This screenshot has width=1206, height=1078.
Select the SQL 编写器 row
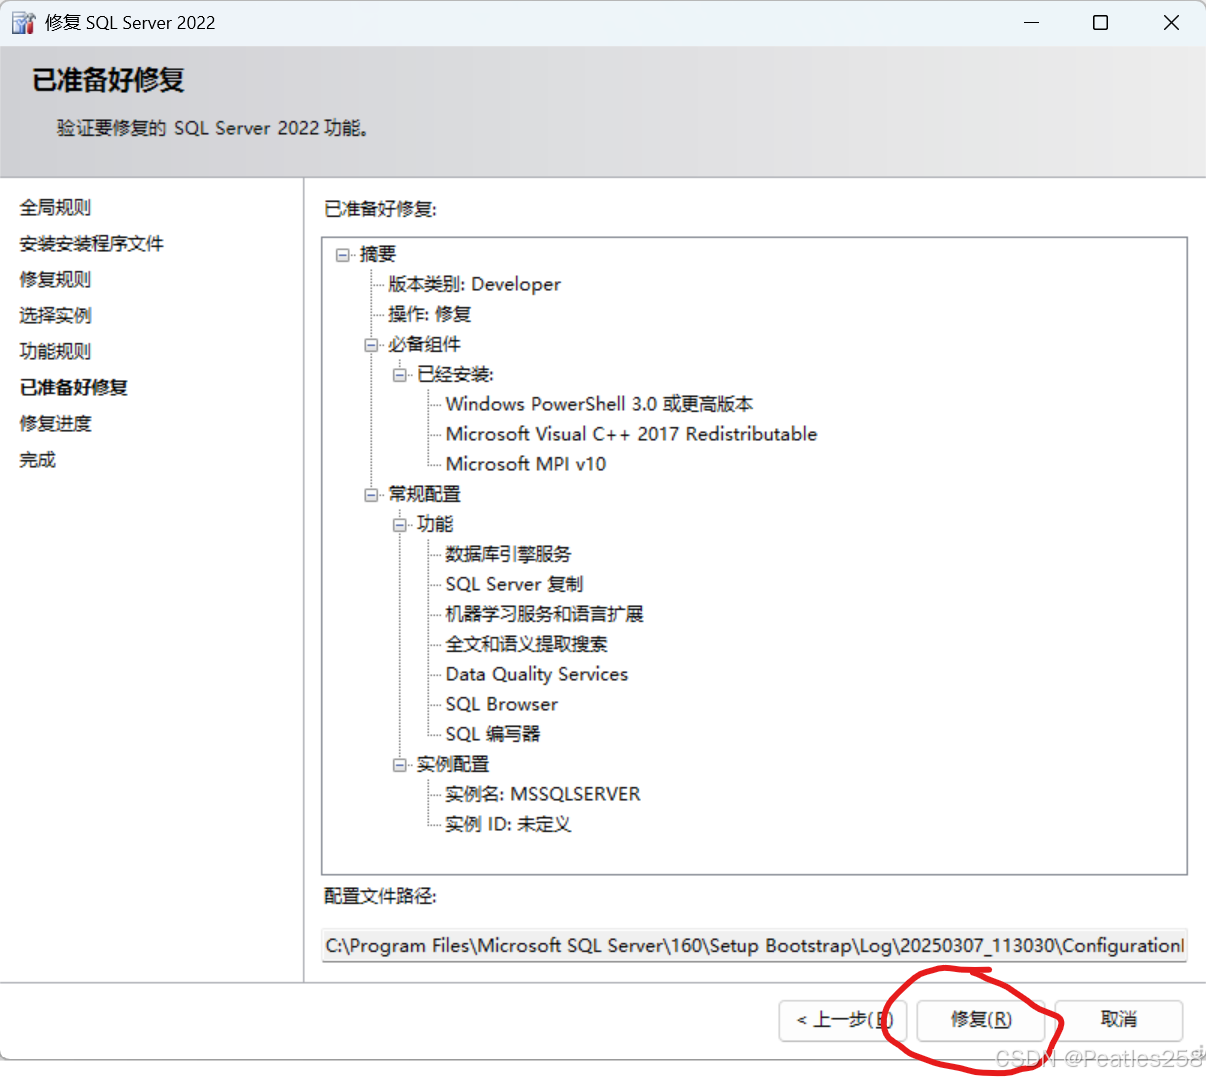(493, 735)
